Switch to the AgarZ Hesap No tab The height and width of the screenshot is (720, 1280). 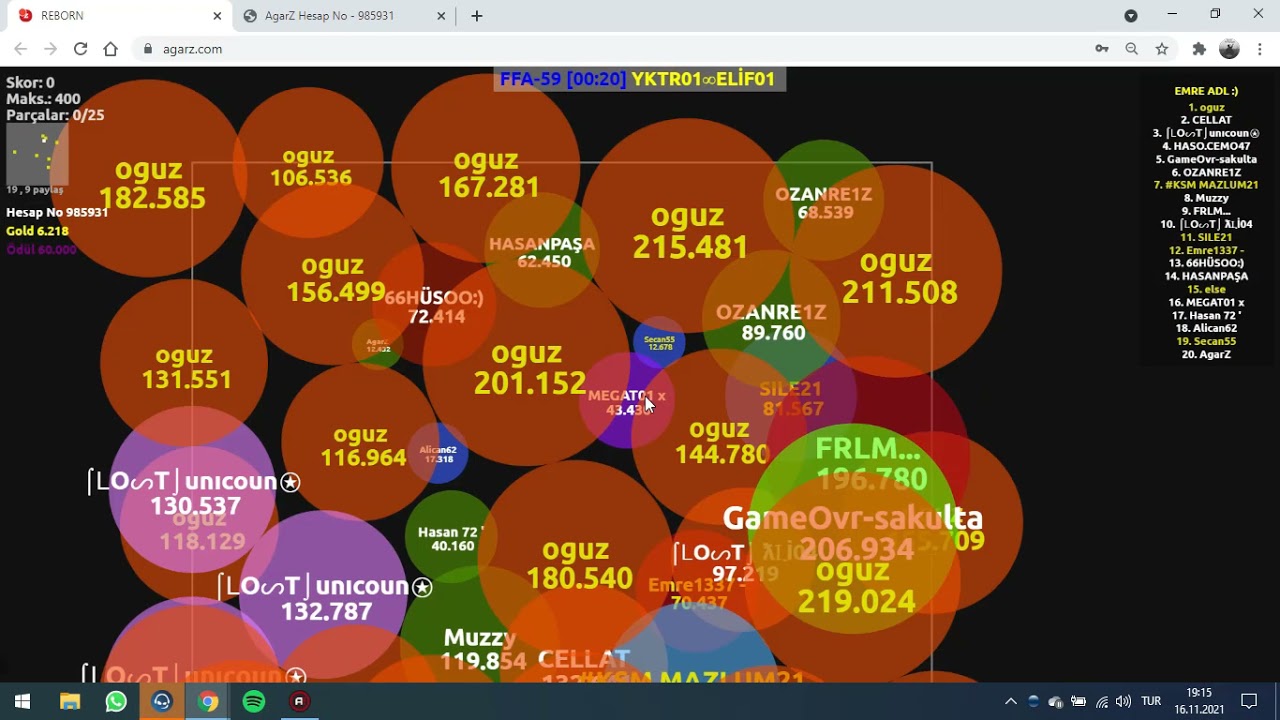pyautogui.click(x=345, y=16)
